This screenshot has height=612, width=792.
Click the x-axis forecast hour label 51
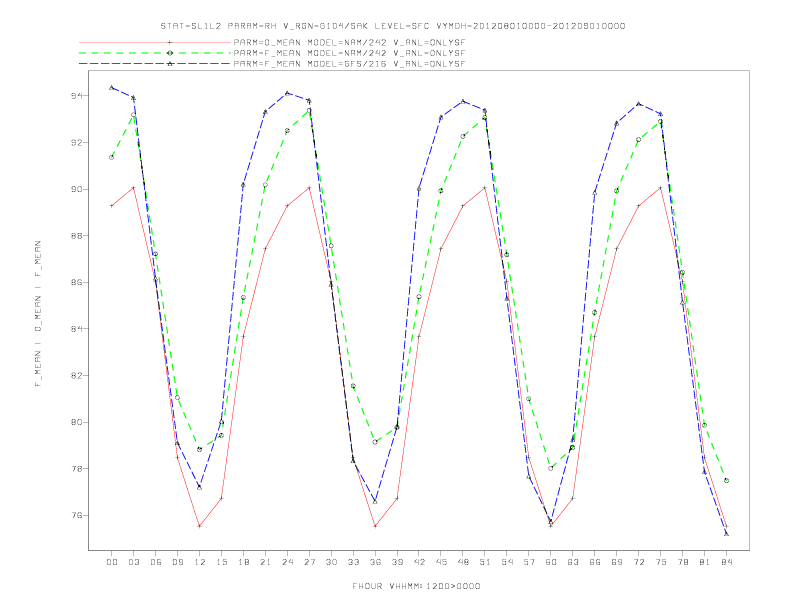click(485, 562)
